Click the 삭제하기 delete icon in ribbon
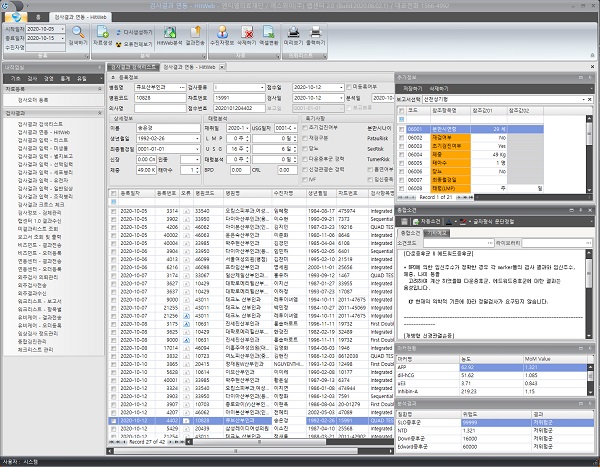This screenshot has width=600, height=467. pyautogui.click(x=247, y=32)
